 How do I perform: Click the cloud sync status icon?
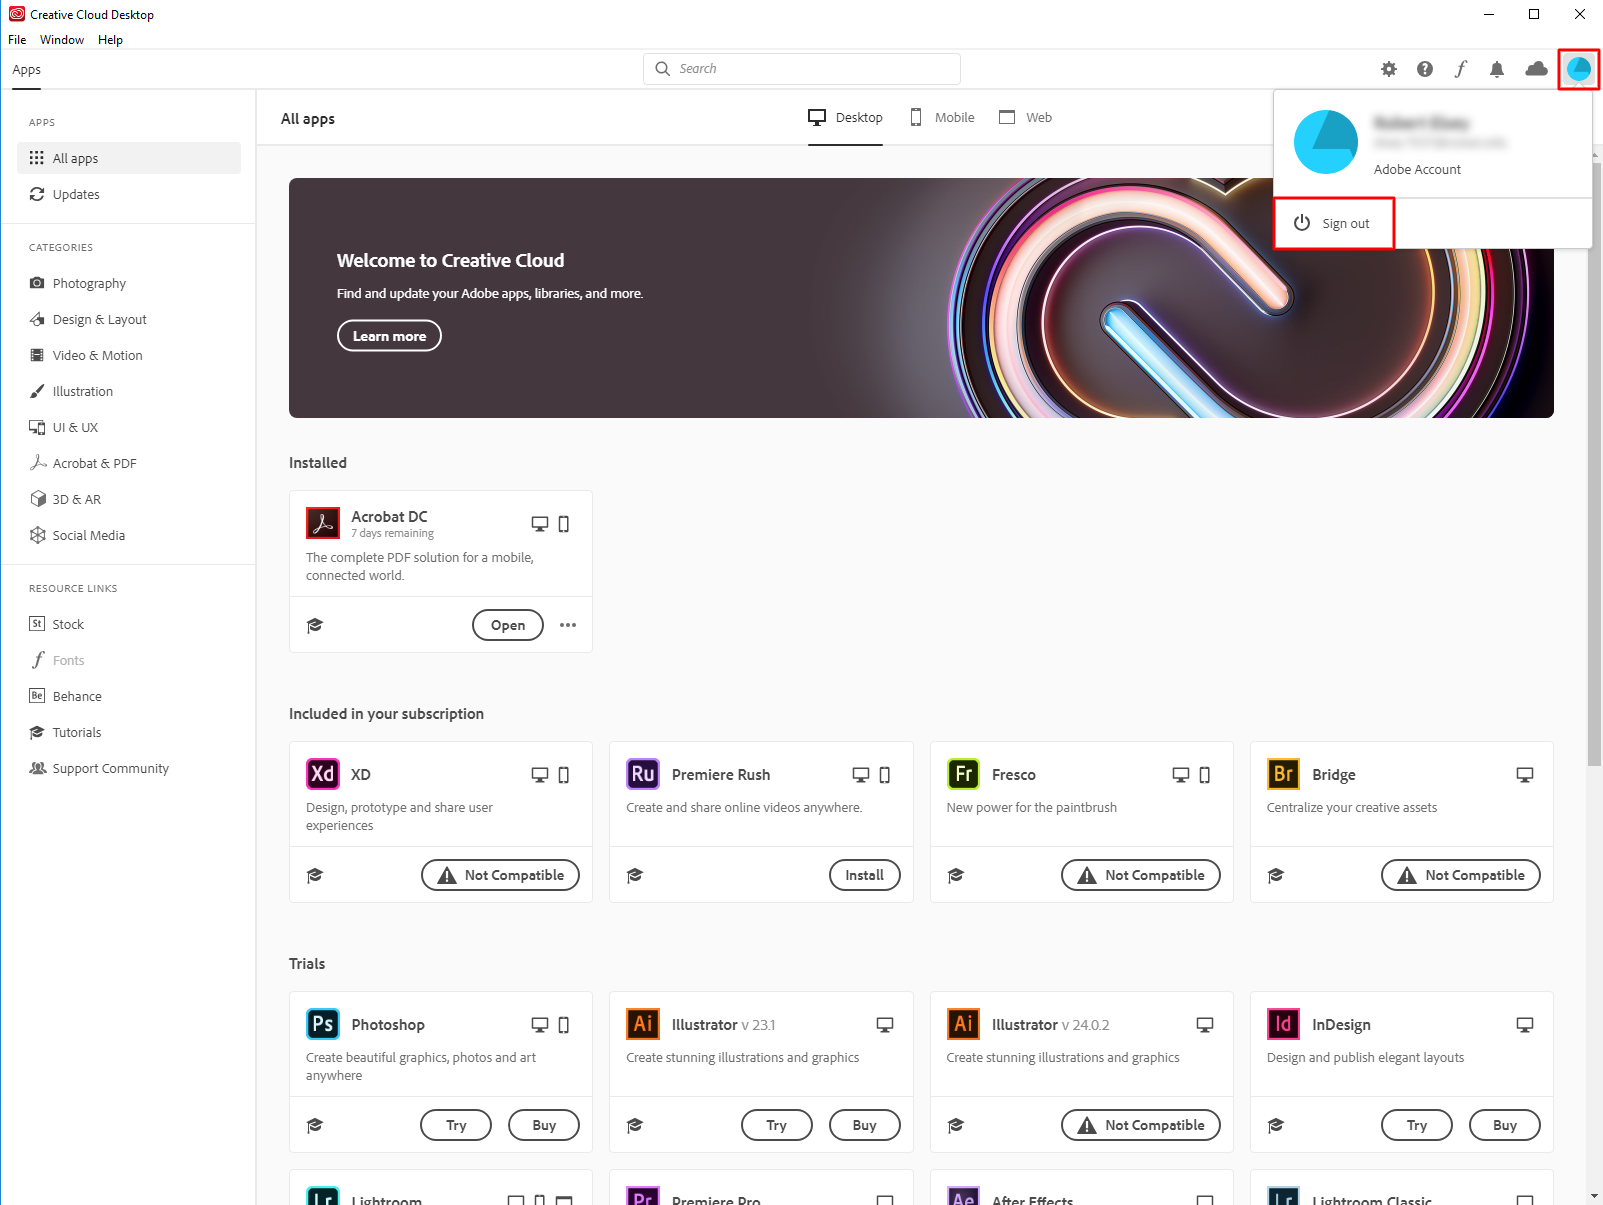(1536, 69)
